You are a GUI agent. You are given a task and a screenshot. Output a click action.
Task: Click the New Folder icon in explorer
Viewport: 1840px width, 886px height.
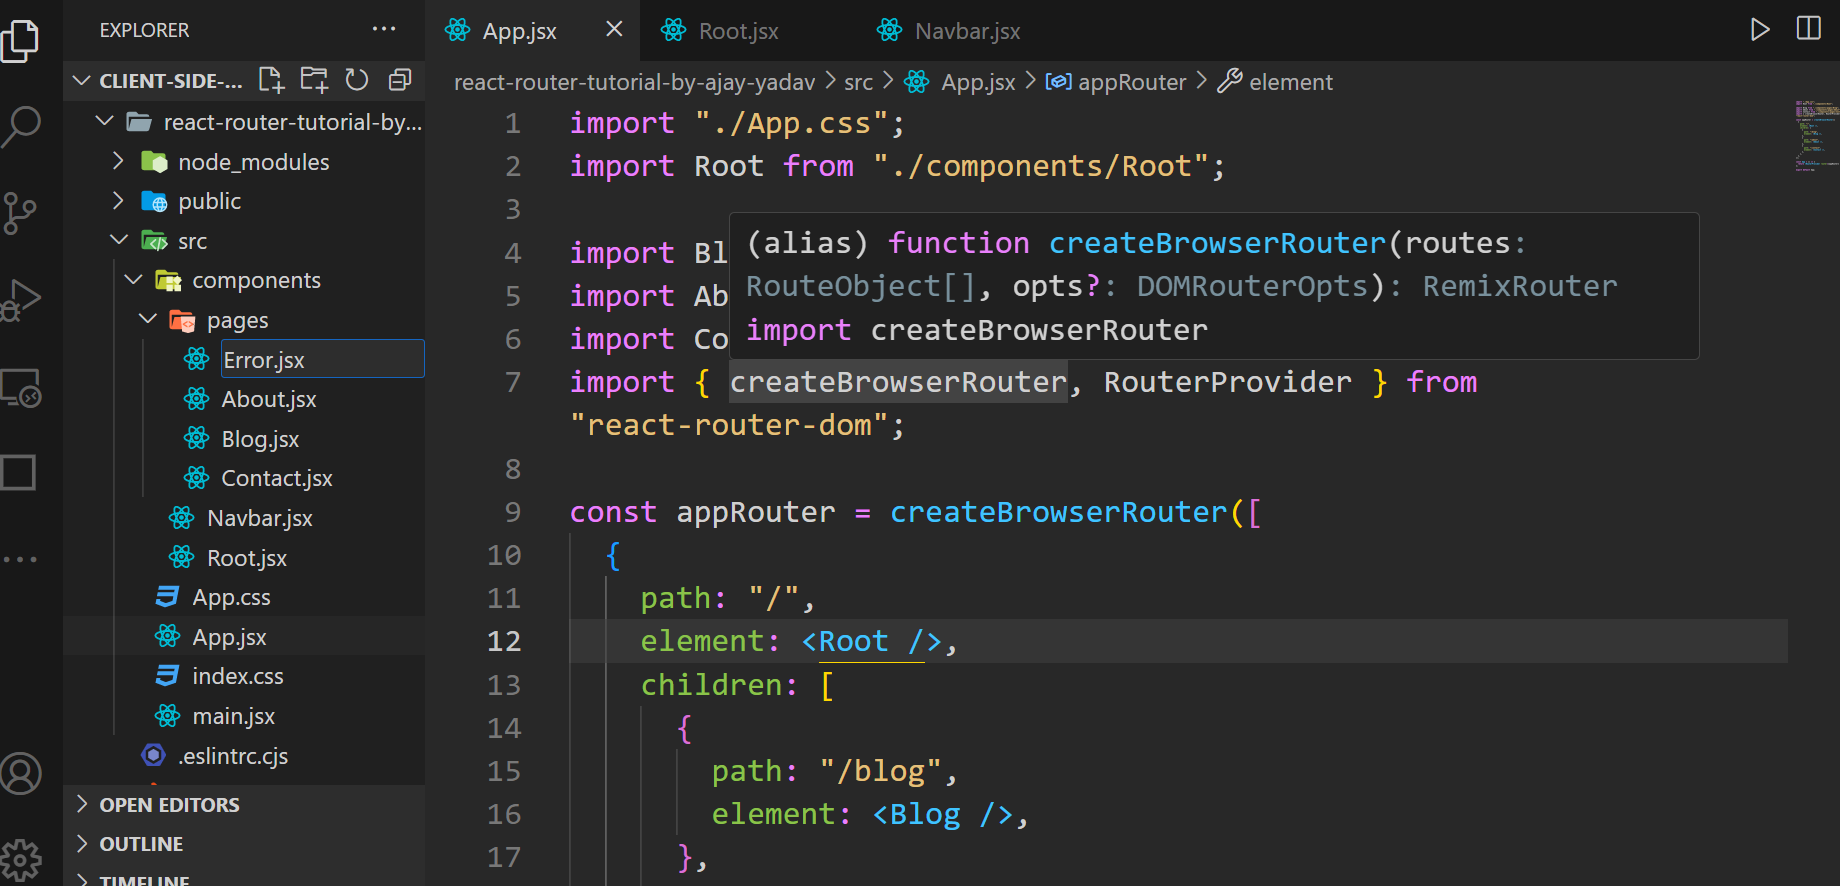314,80
